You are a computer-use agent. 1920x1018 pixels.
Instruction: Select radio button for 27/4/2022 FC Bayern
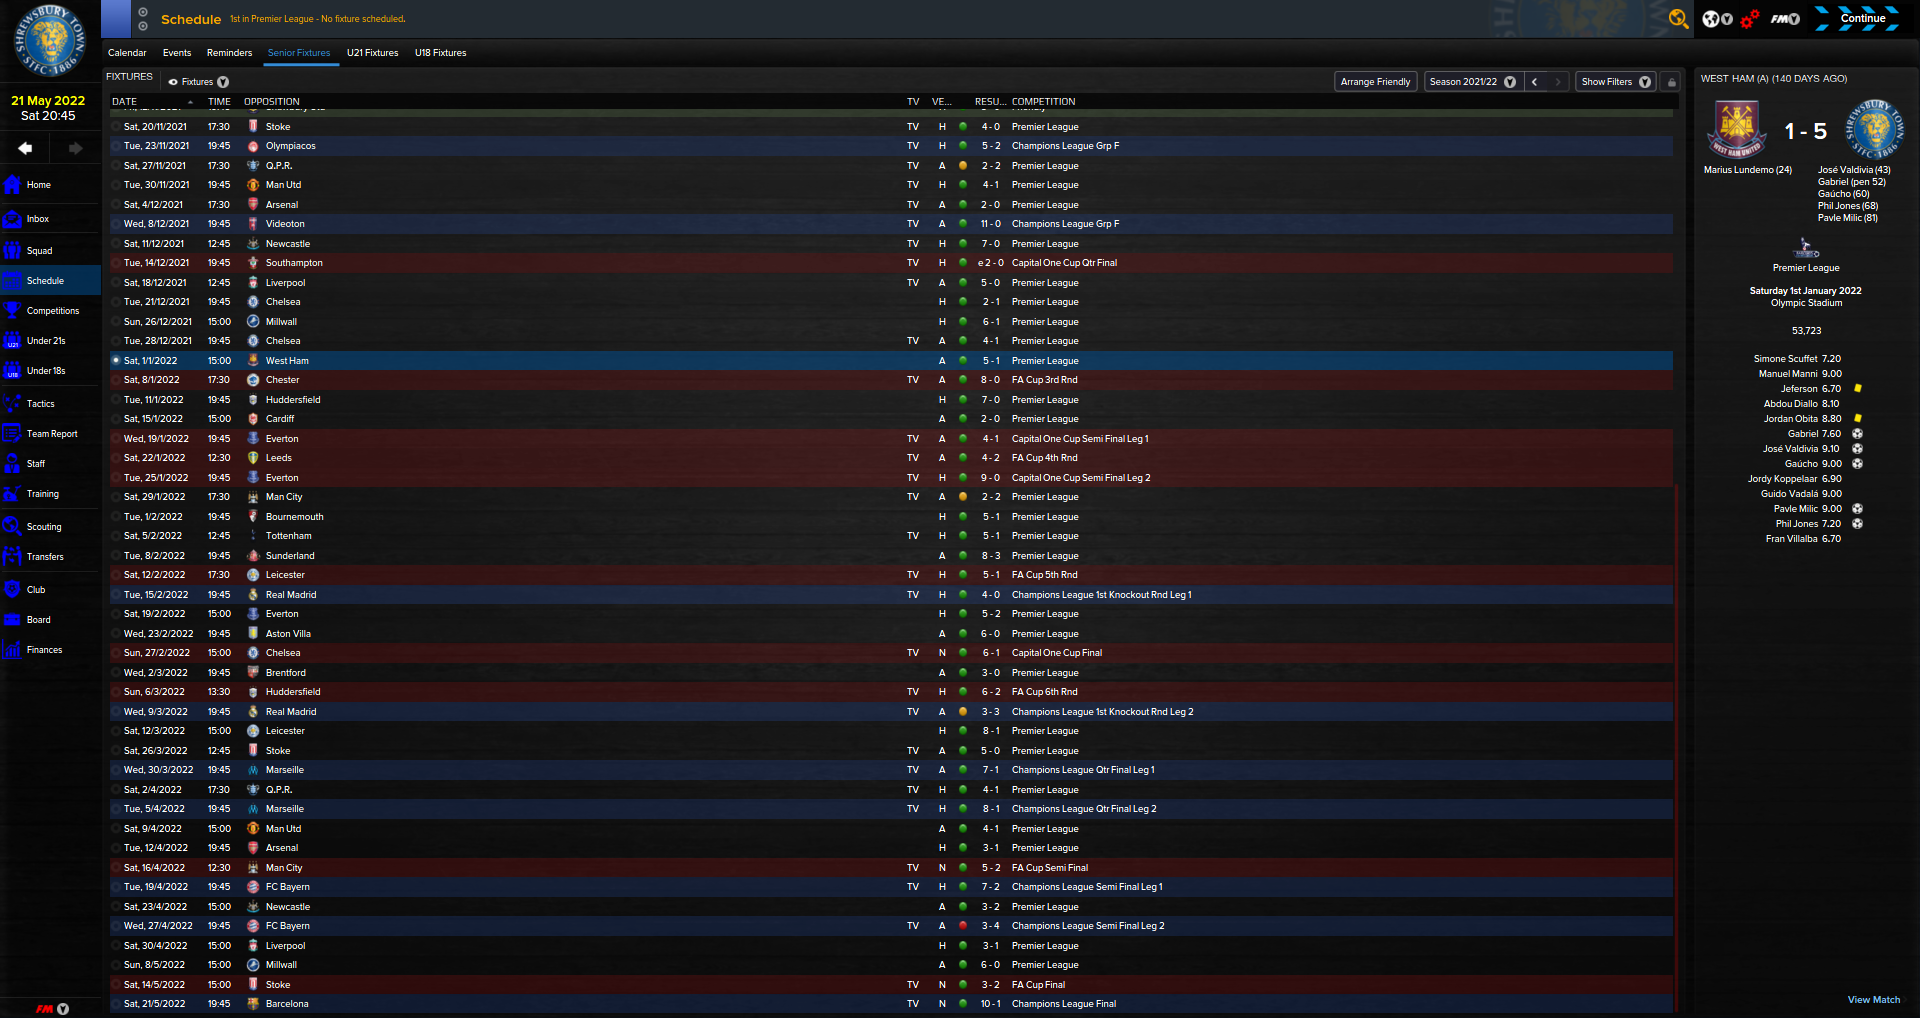[x=116, y=926]
